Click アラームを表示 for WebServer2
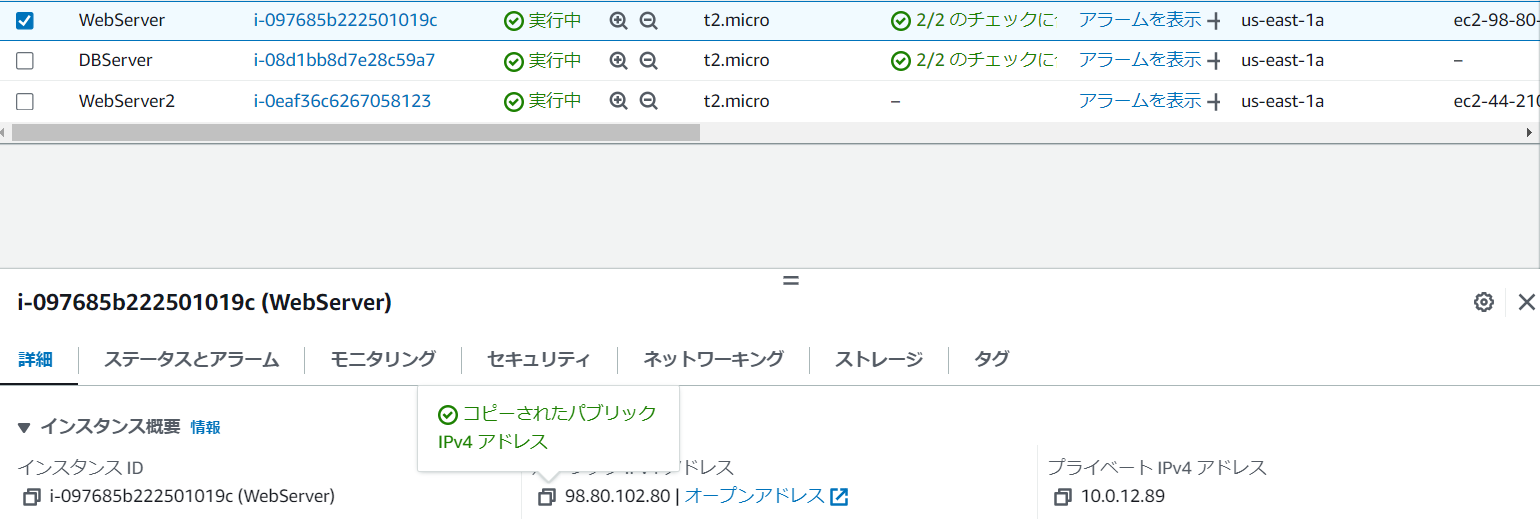The image size is (1540, 519). point(1139,101)
